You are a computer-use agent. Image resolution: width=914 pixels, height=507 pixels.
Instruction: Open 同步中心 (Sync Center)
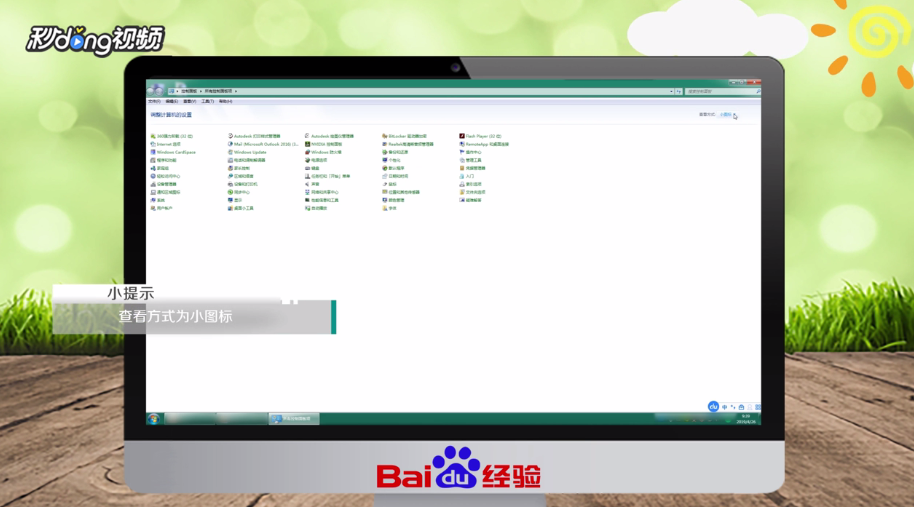[x=239, y=192]
